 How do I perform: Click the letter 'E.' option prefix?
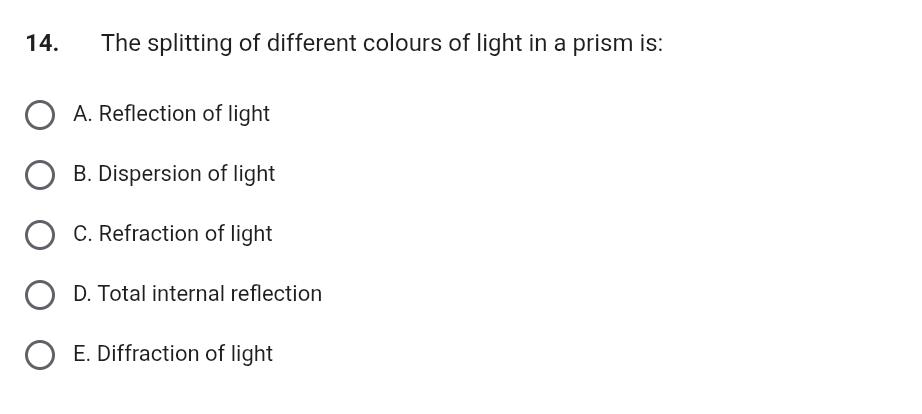tap(82, 354)
